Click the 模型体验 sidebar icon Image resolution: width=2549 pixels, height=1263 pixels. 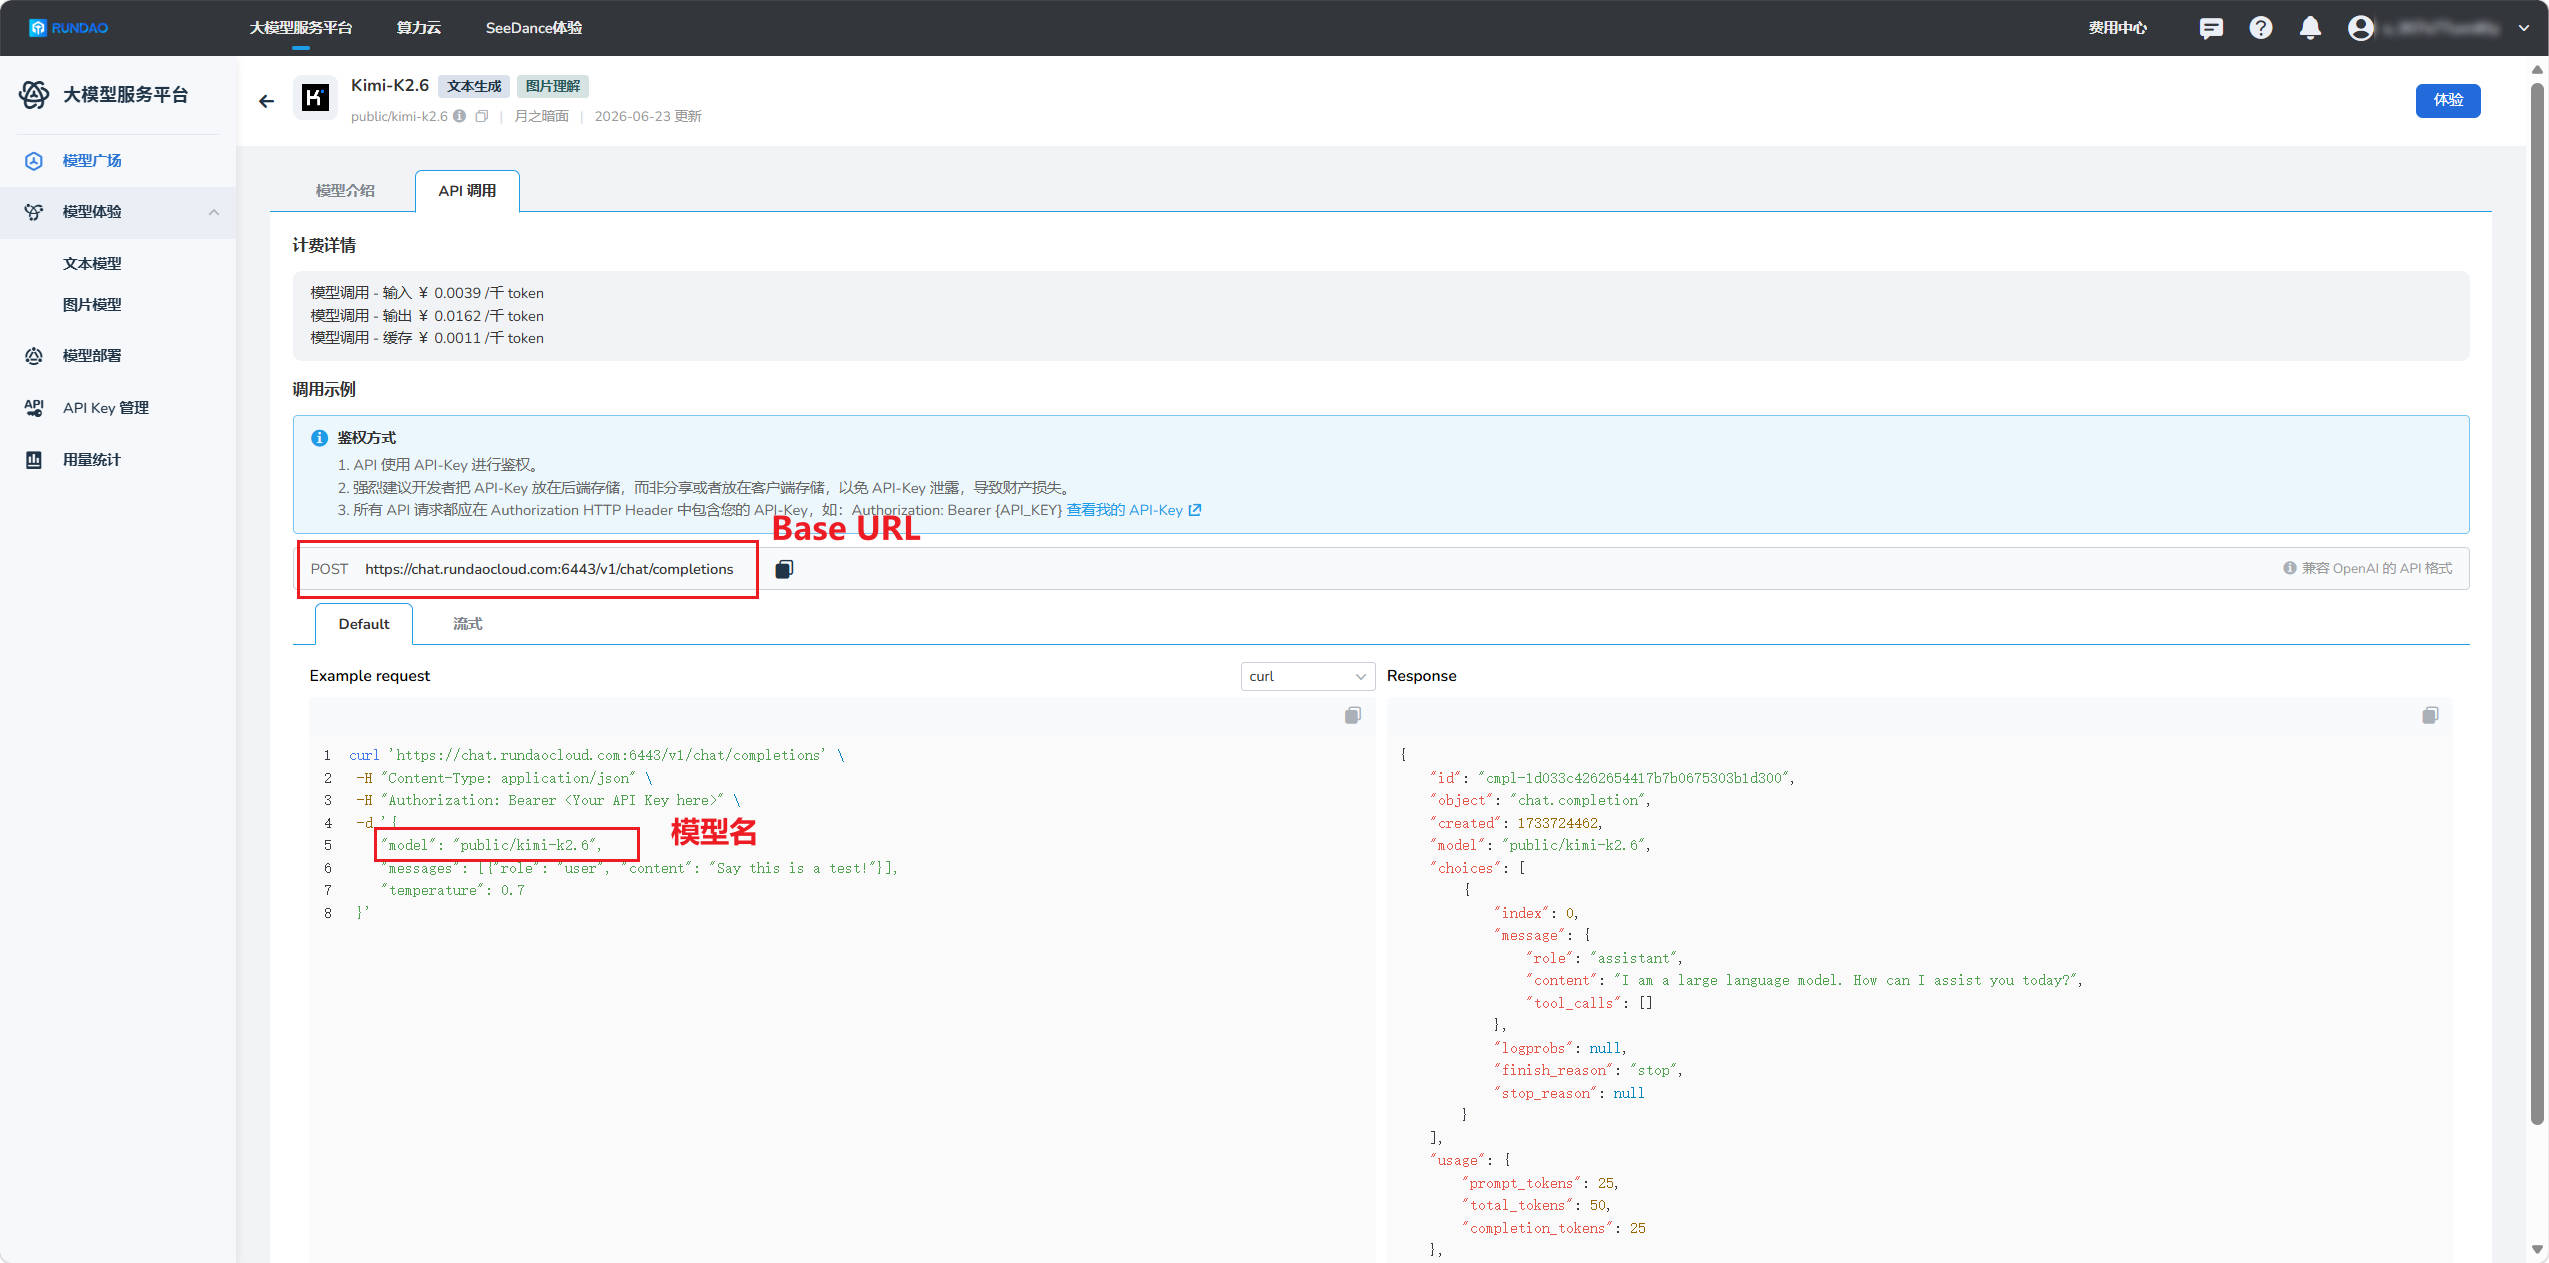click(34, 212)
